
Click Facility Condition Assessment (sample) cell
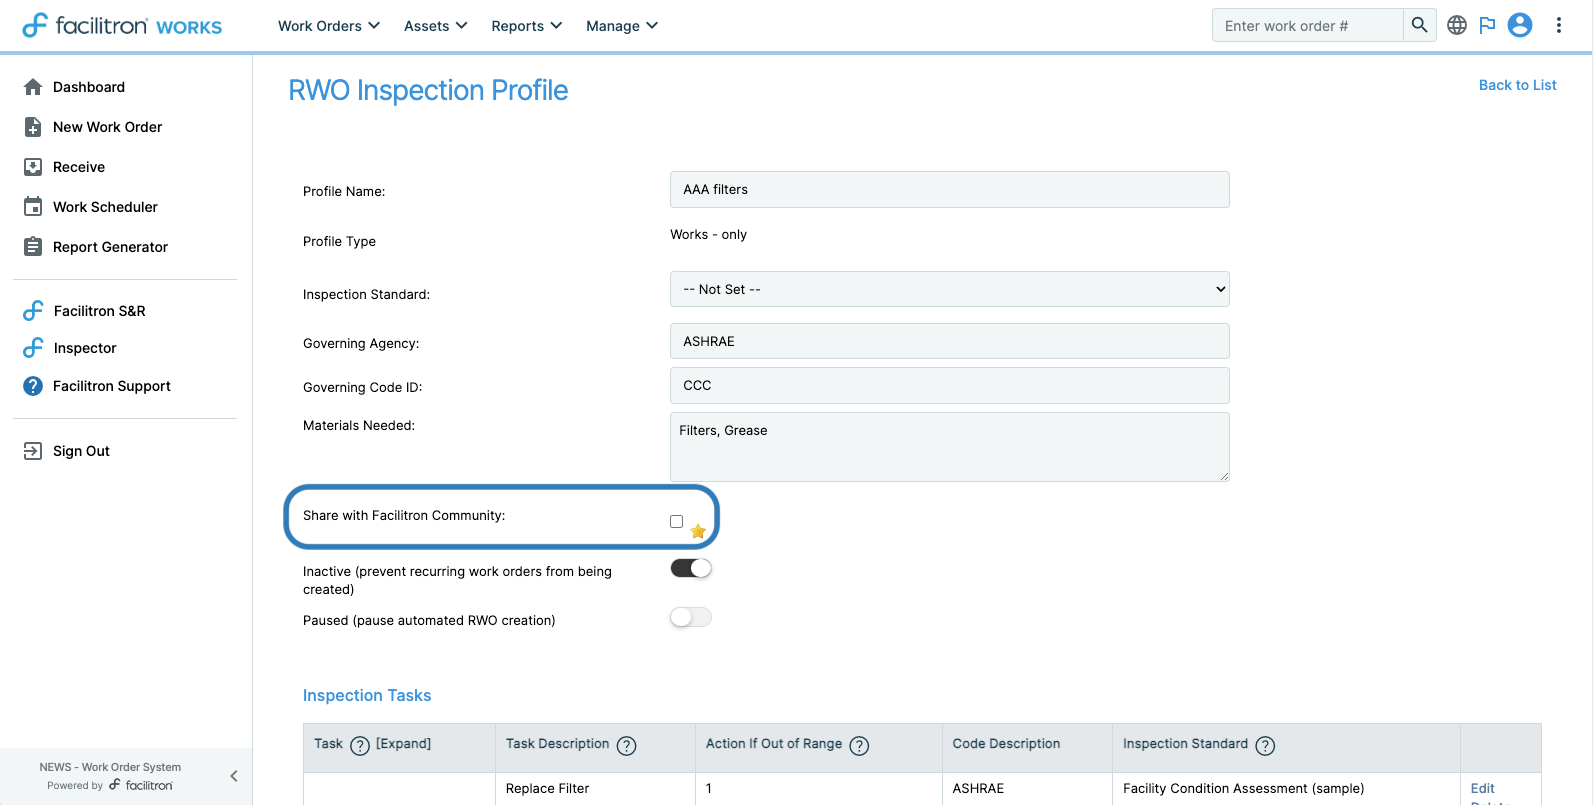click(x=1244, y=789)
